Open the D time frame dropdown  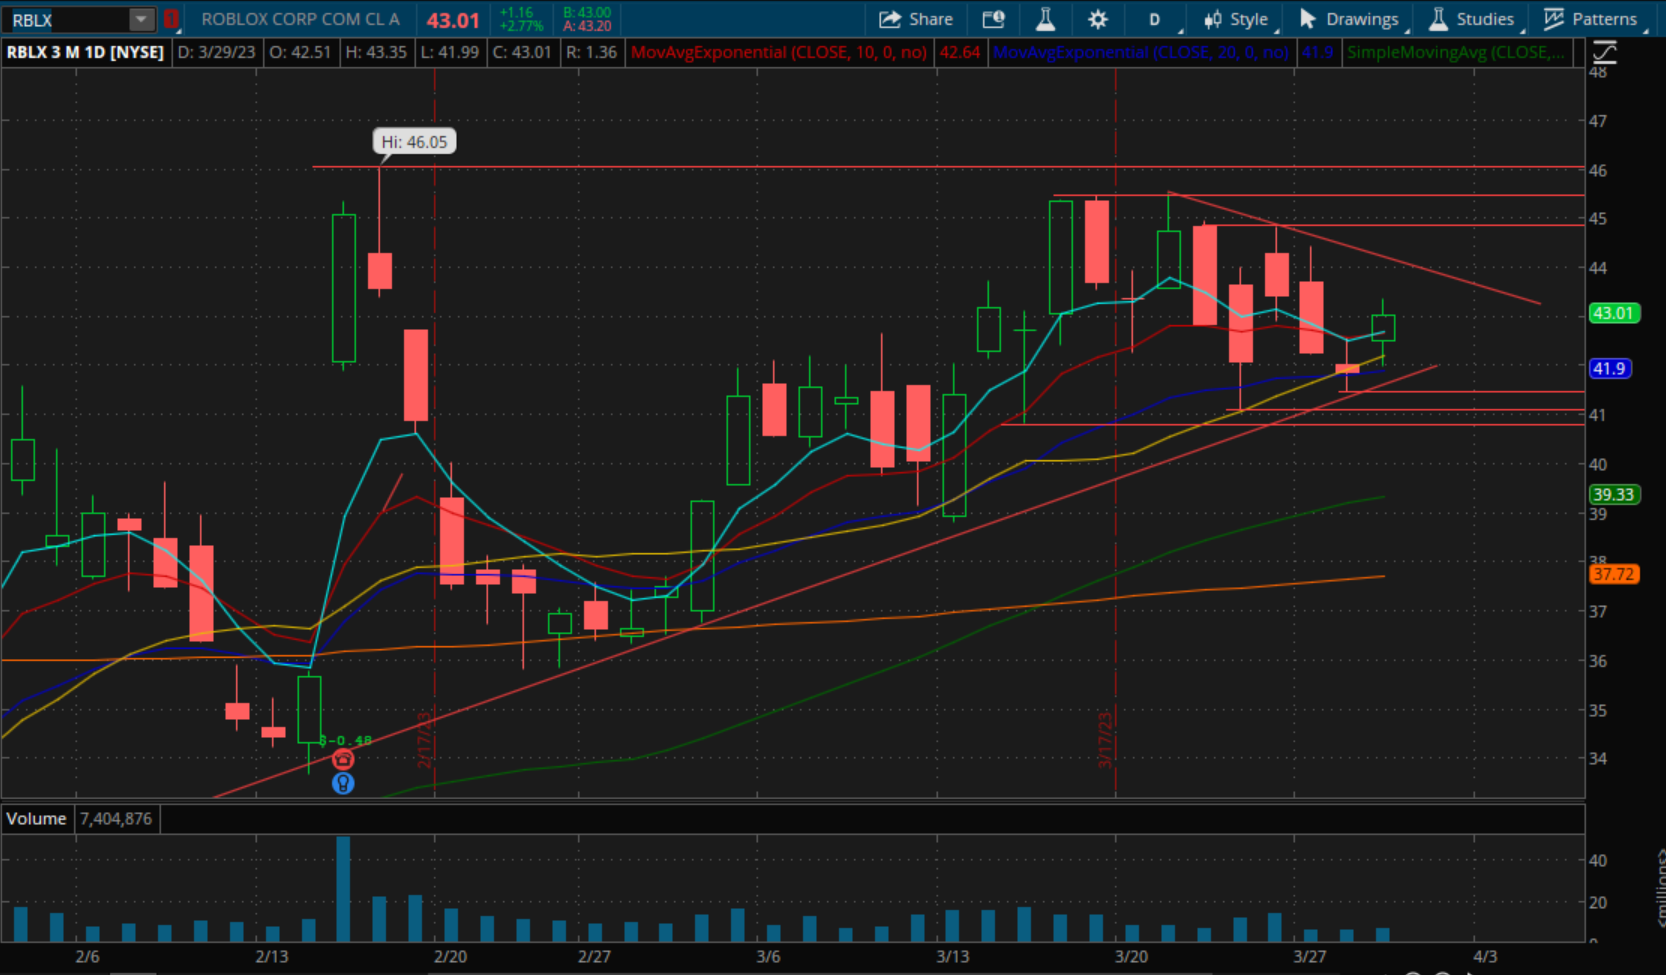(1155, 19)
